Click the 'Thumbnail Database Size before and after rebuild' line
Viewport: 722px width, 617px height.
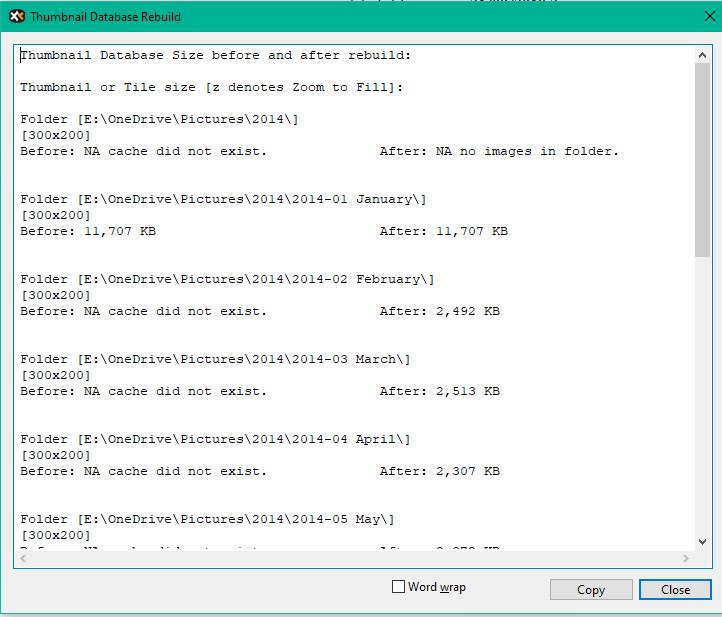pos(215,56)
